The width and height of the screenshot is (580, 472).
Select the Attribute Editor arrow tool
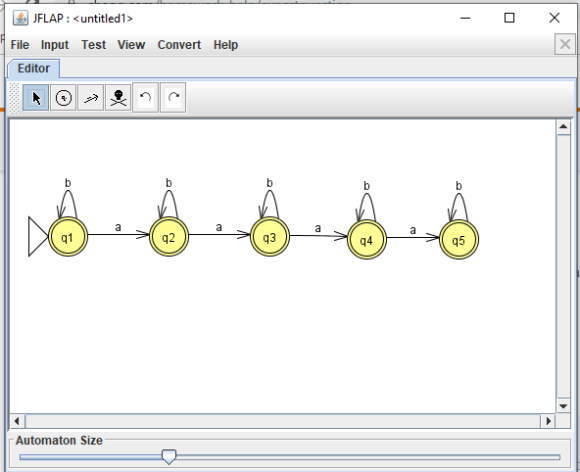point(36,98)
